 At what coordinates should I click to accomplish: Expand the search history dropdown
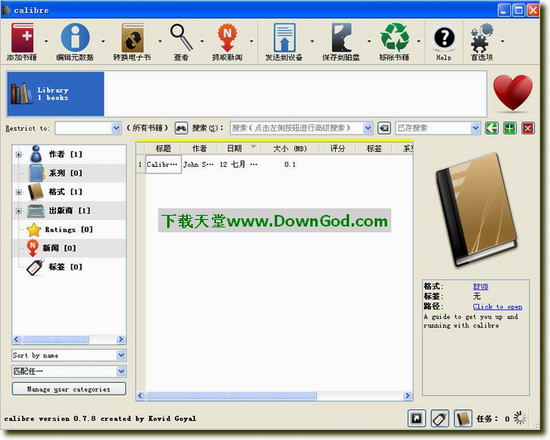[x=367, y=128]
